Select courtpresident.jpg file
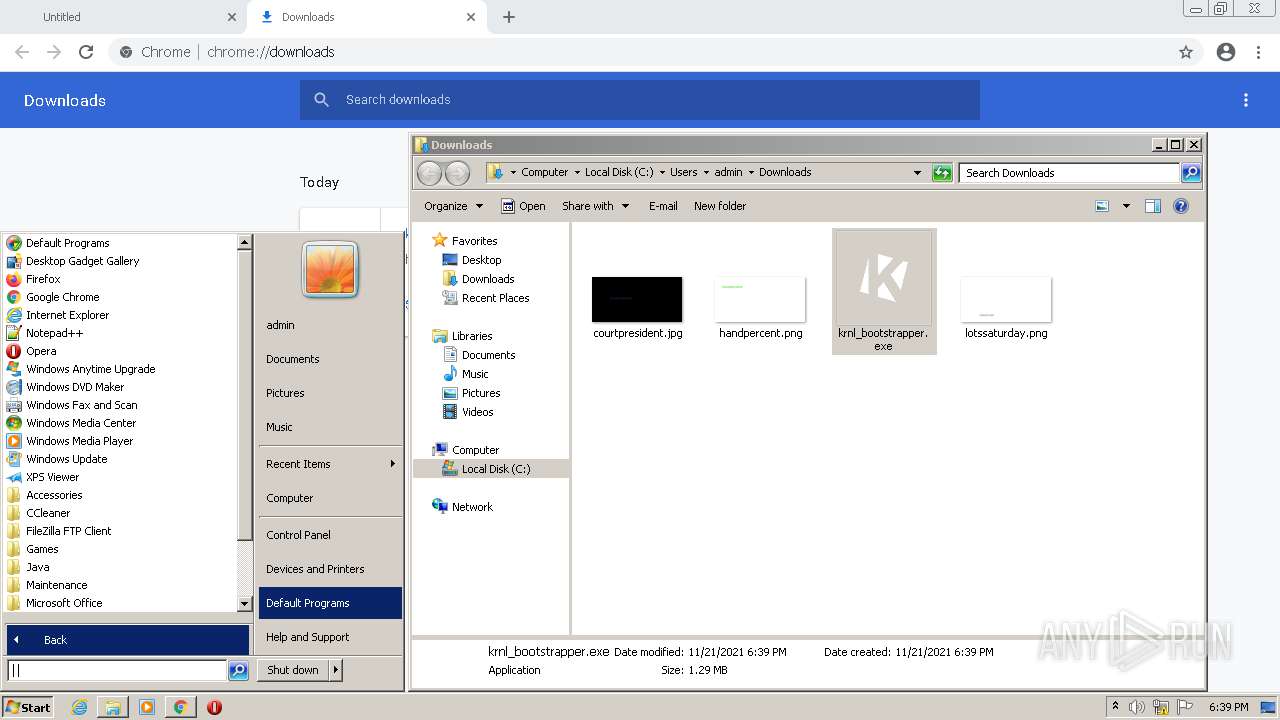 (x=637, y=309)
